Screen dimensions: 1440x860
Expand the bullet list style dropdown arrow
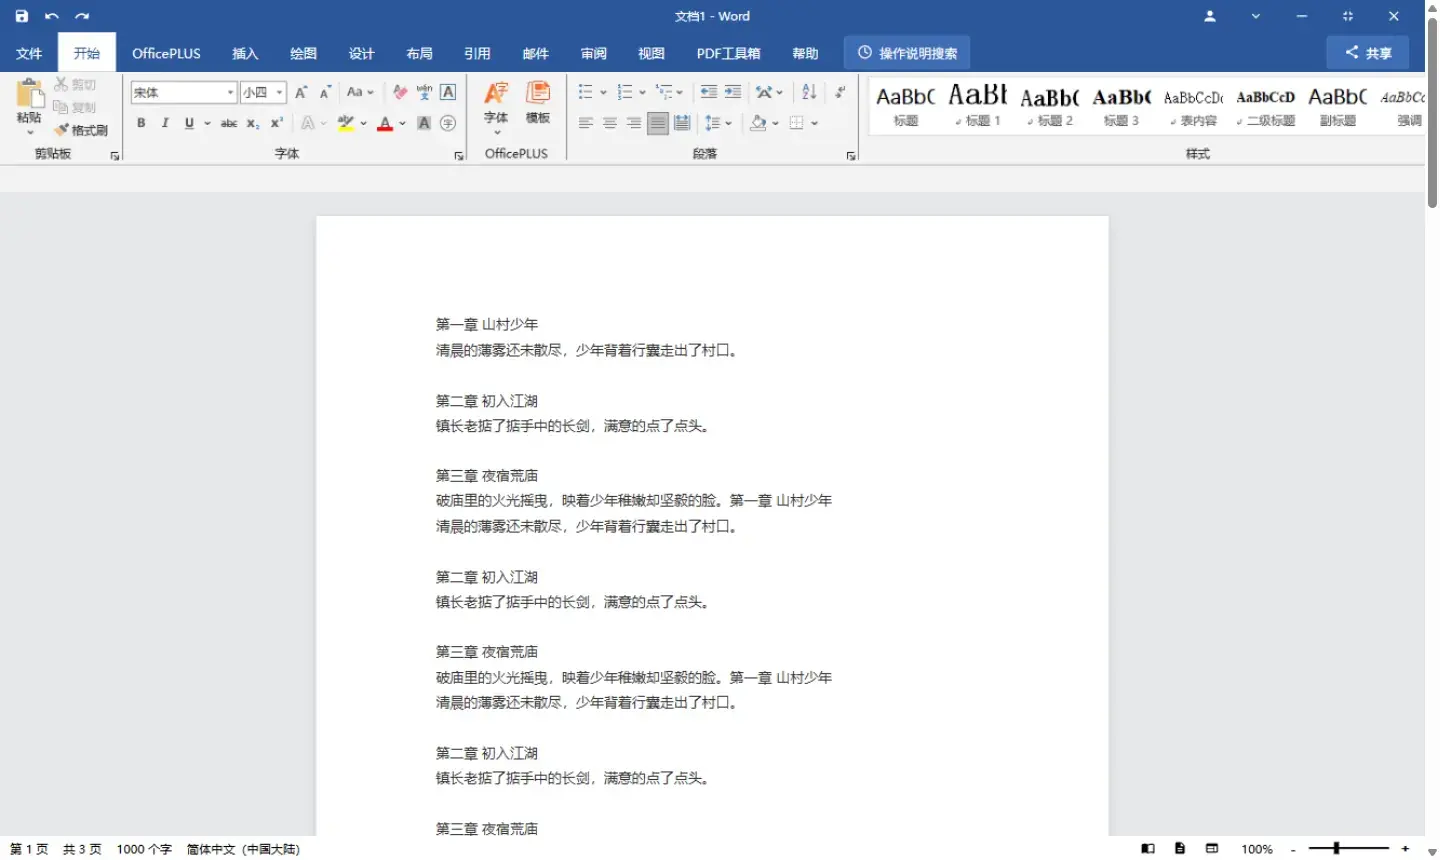click(x=603, y=92)
